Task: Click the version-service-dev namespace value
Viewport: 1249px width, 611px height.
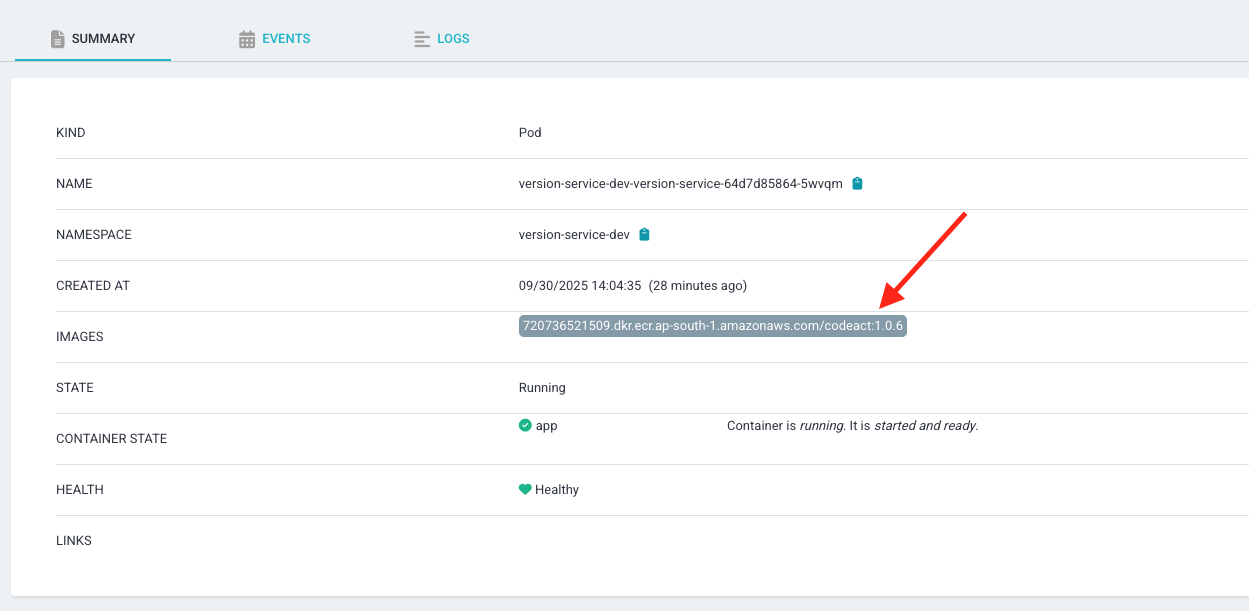Action: (574, 235)
